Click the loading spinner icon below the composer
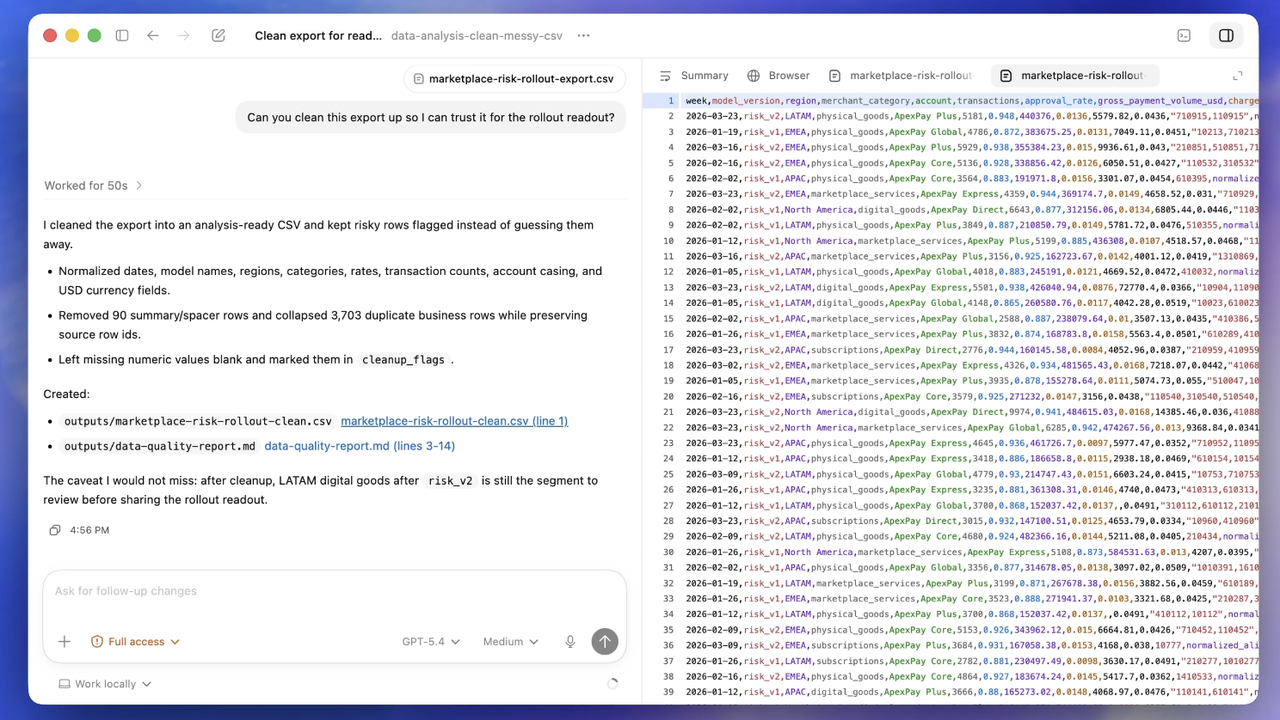This screenshot has height=720, width=1280. click(x=613, y=684)
